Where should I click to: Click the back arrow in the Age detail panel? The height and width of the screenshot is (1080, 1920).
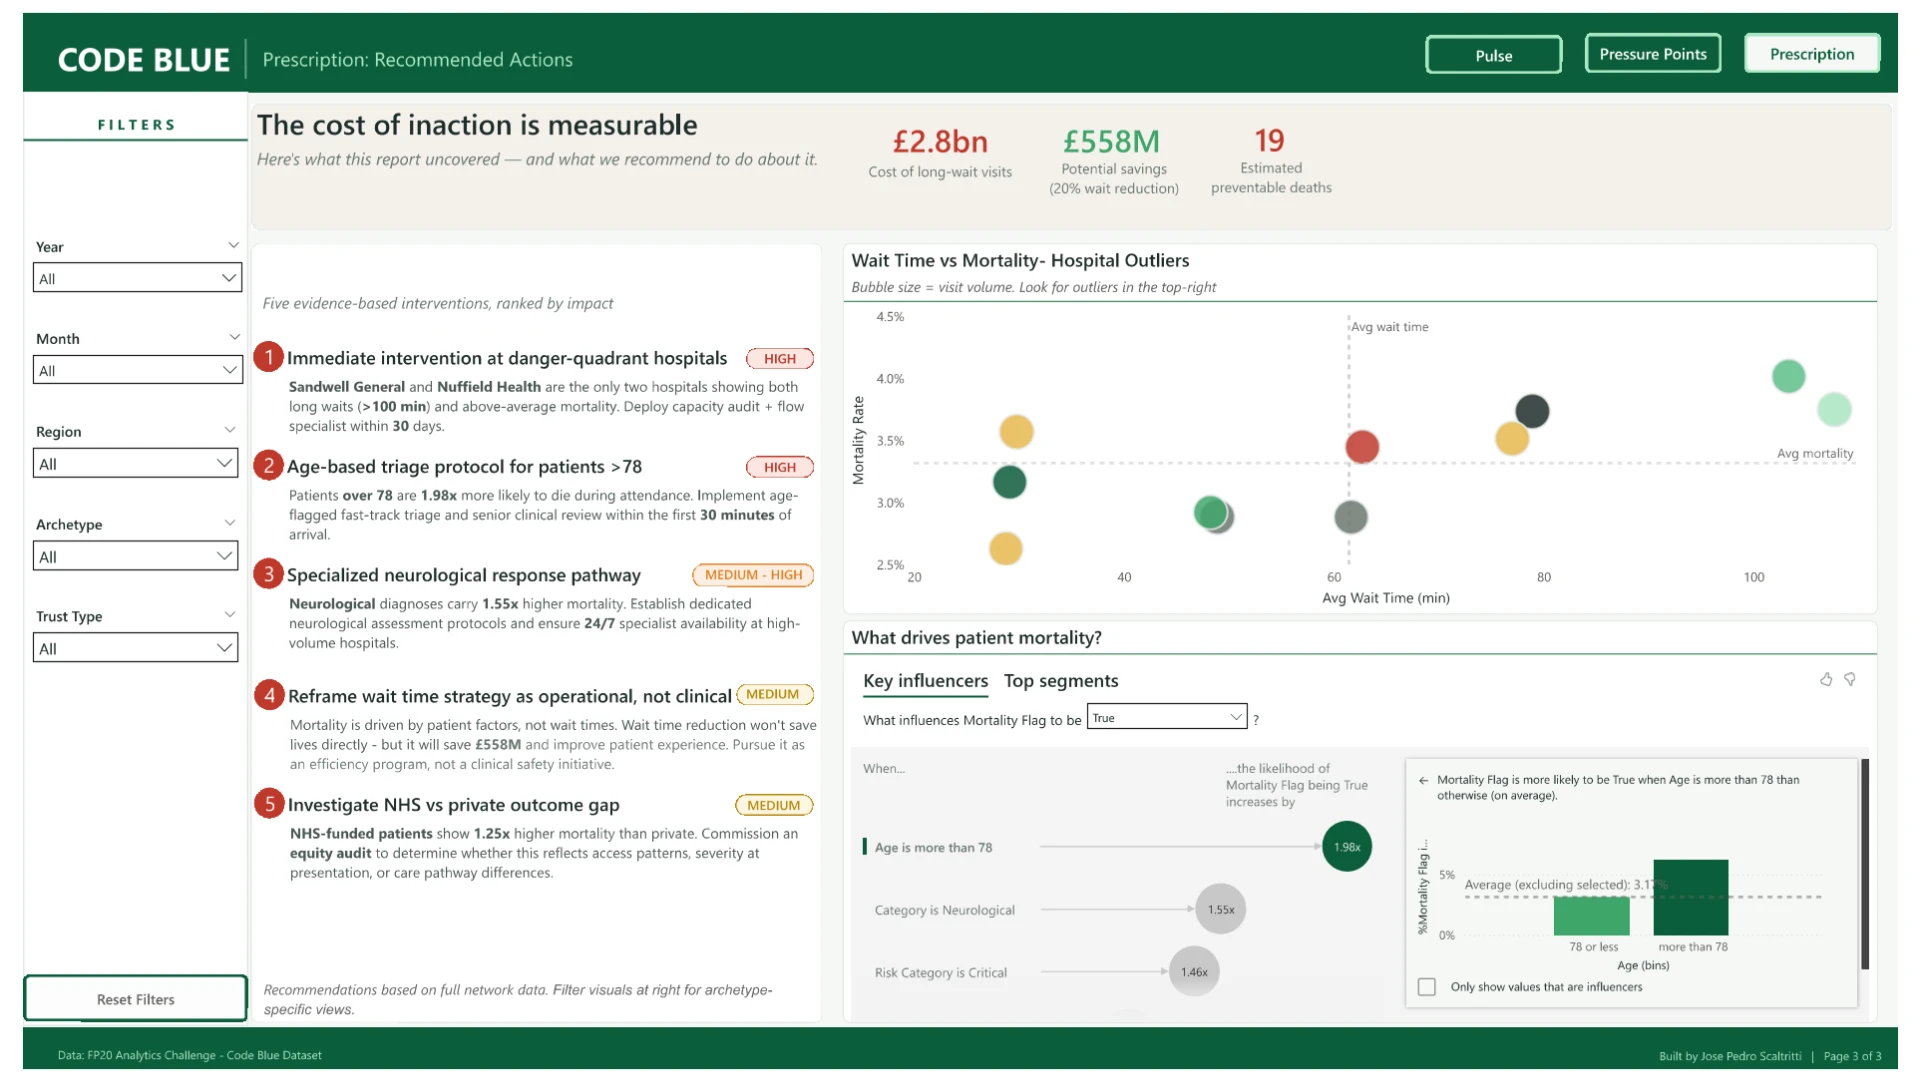tap(1423, 780)
